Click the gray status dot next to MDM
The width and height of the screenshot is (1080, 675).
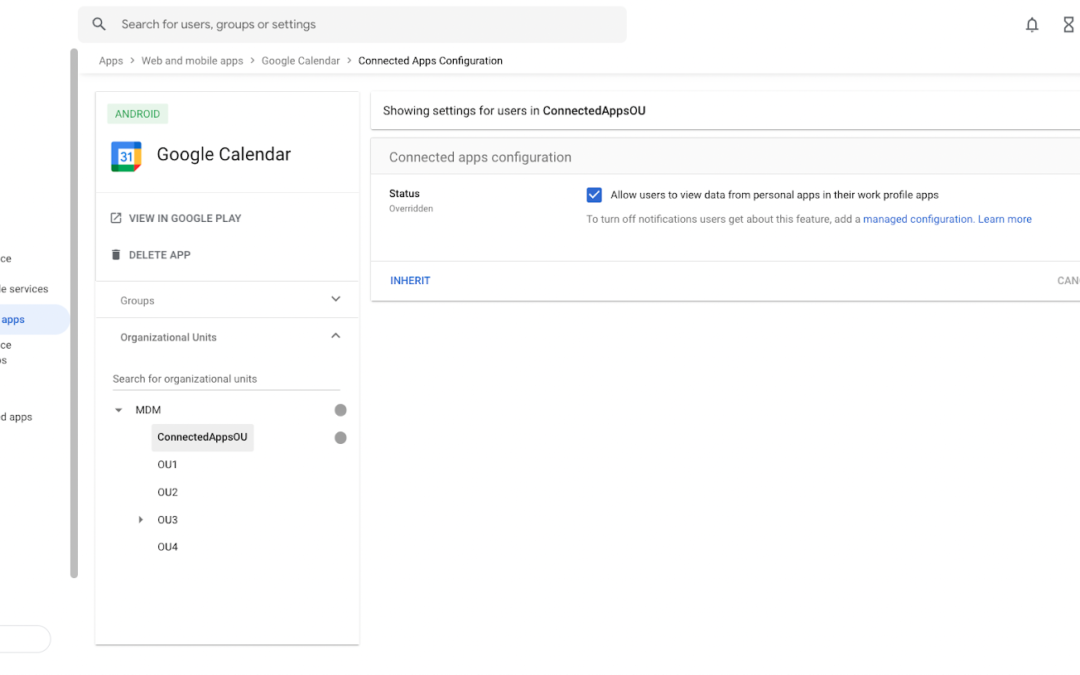(340, 410)
